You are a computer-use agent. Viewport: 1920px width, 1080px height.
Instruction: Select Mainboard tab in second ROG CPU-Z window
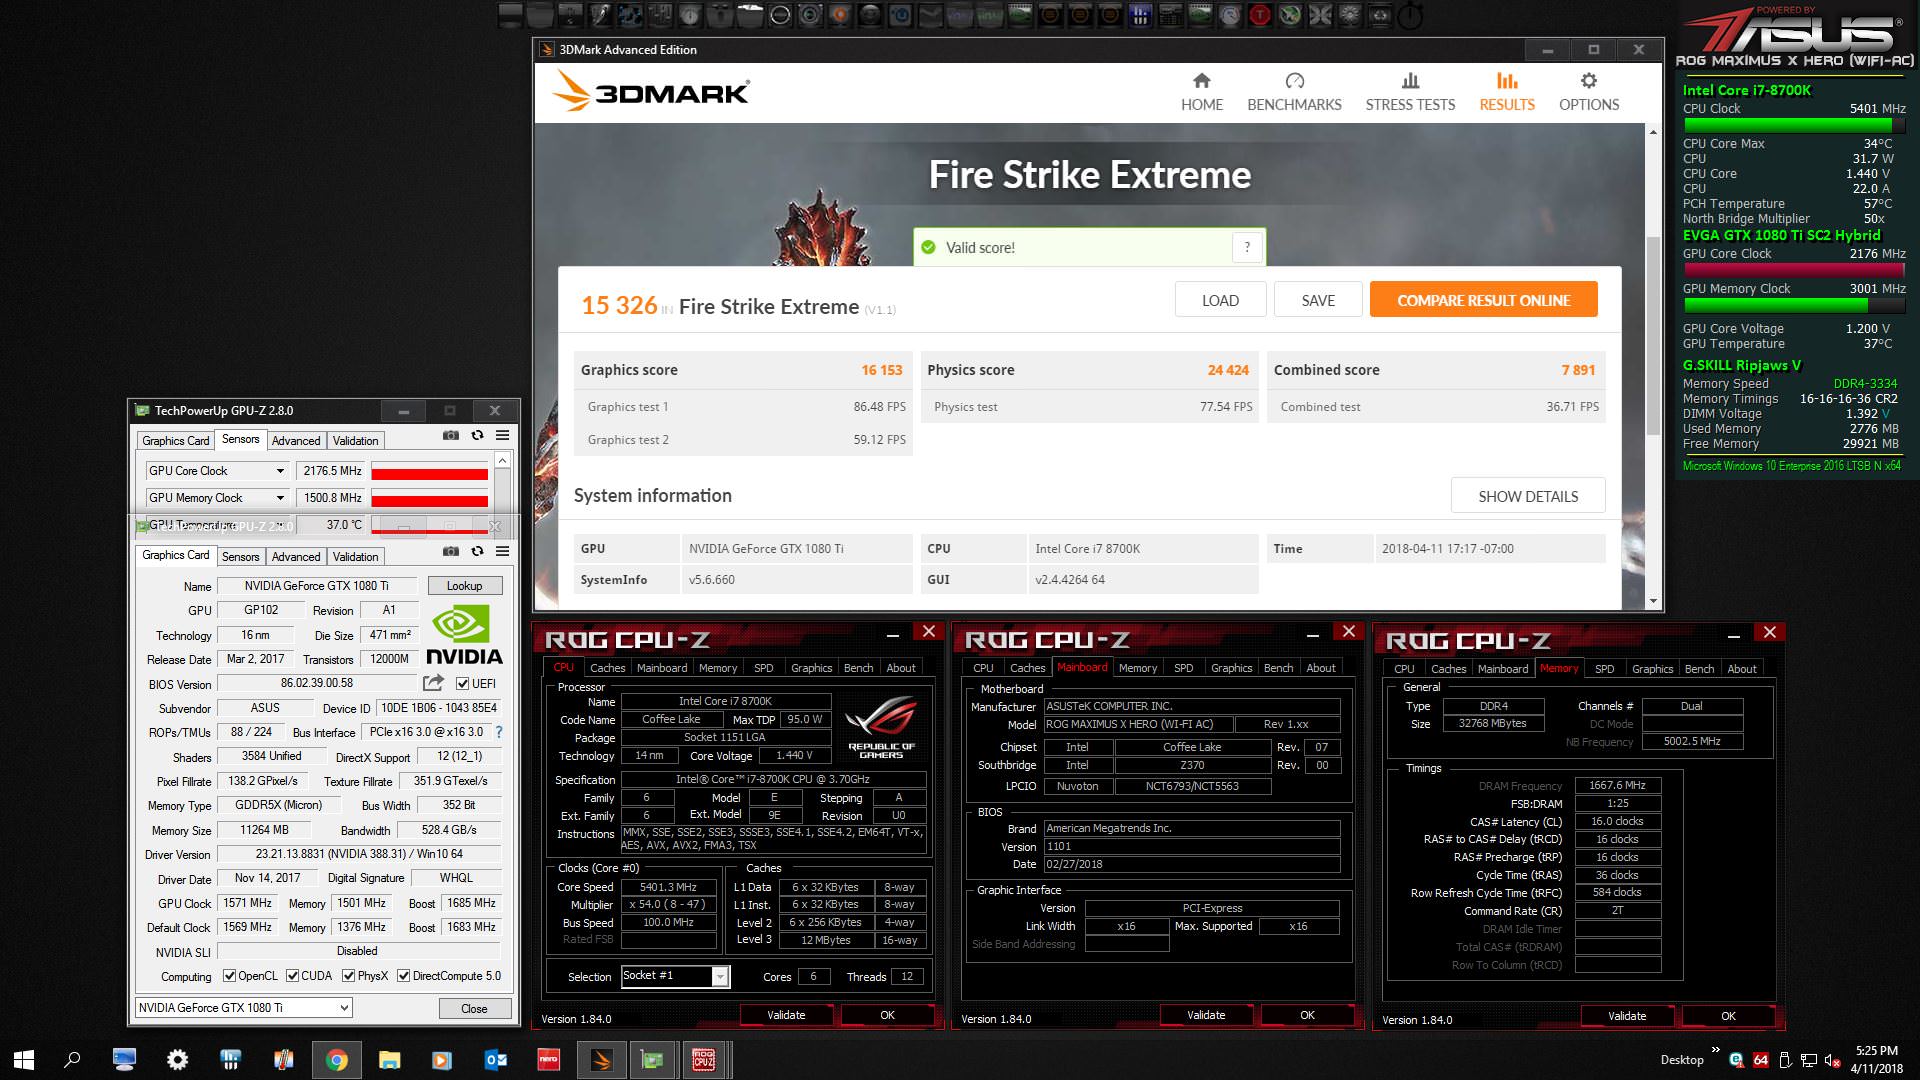pos(1082,667)
